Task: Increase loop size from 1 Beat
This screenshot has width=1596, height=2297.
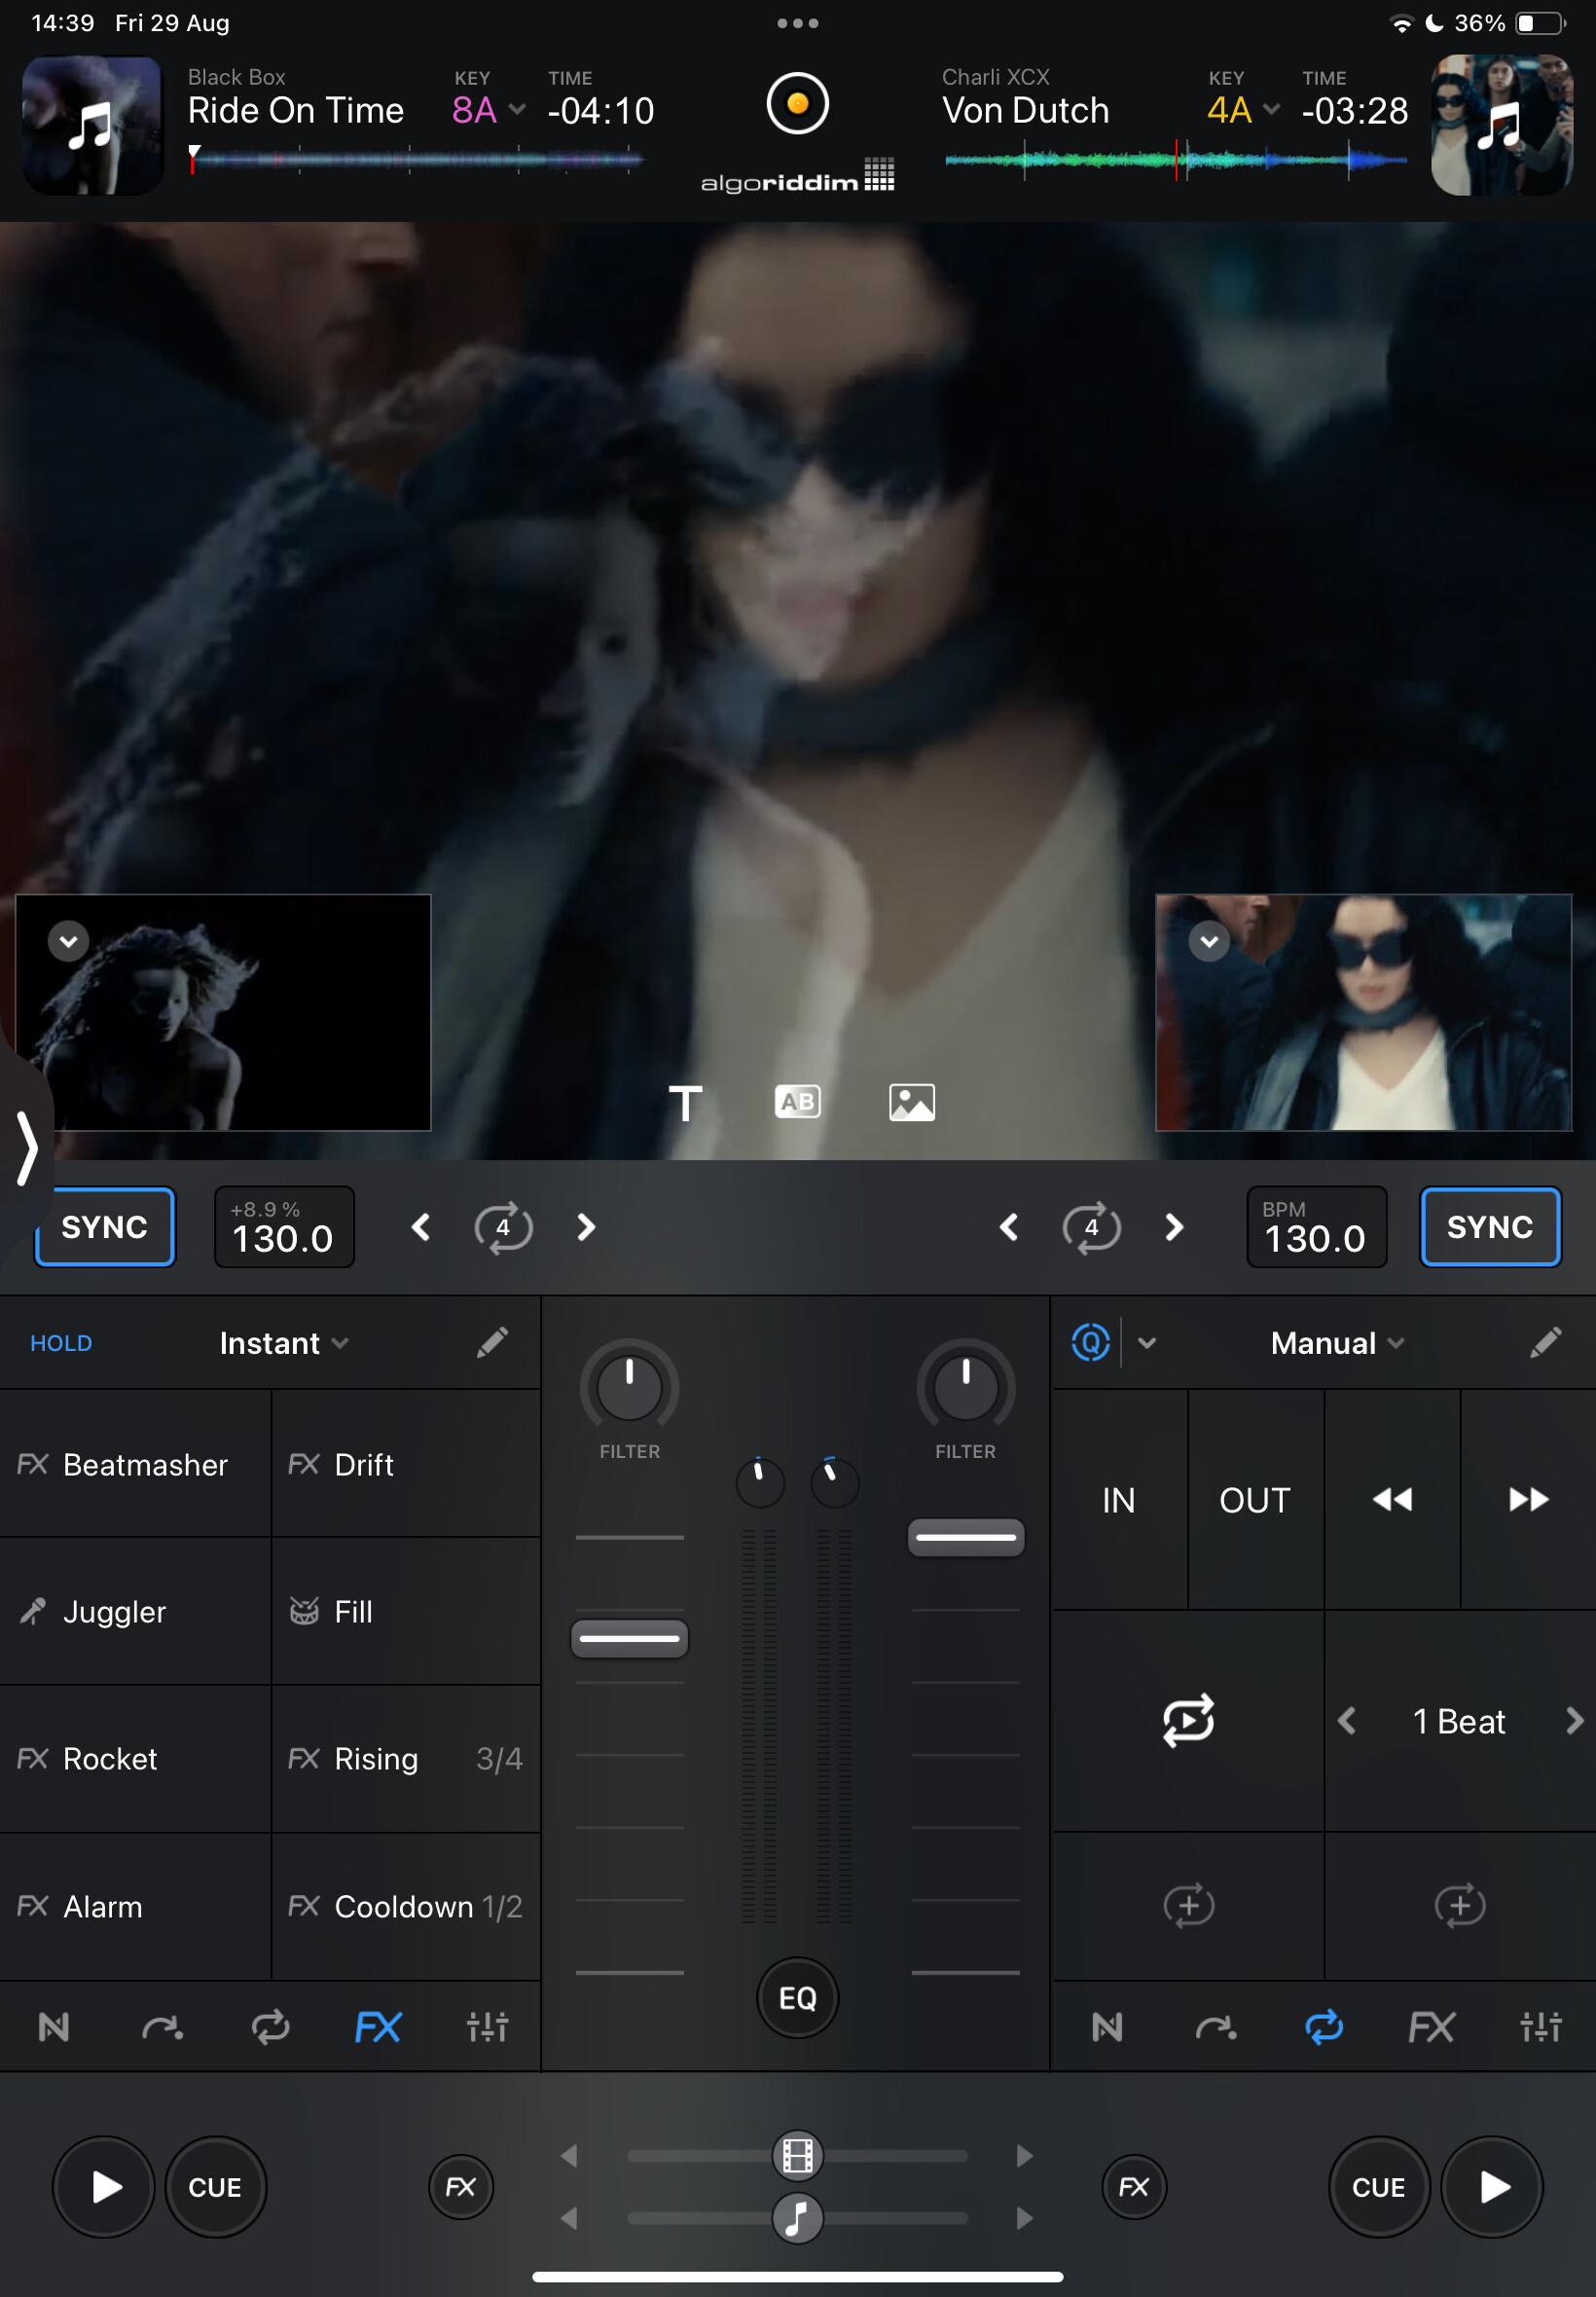Action: (x=1574, y=1721)
